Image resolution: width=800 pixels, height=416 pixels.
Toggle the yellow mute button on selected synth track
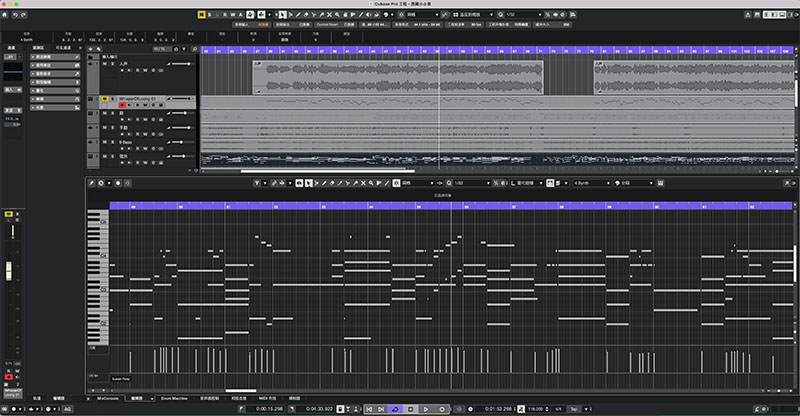click(x=105, y=99)
